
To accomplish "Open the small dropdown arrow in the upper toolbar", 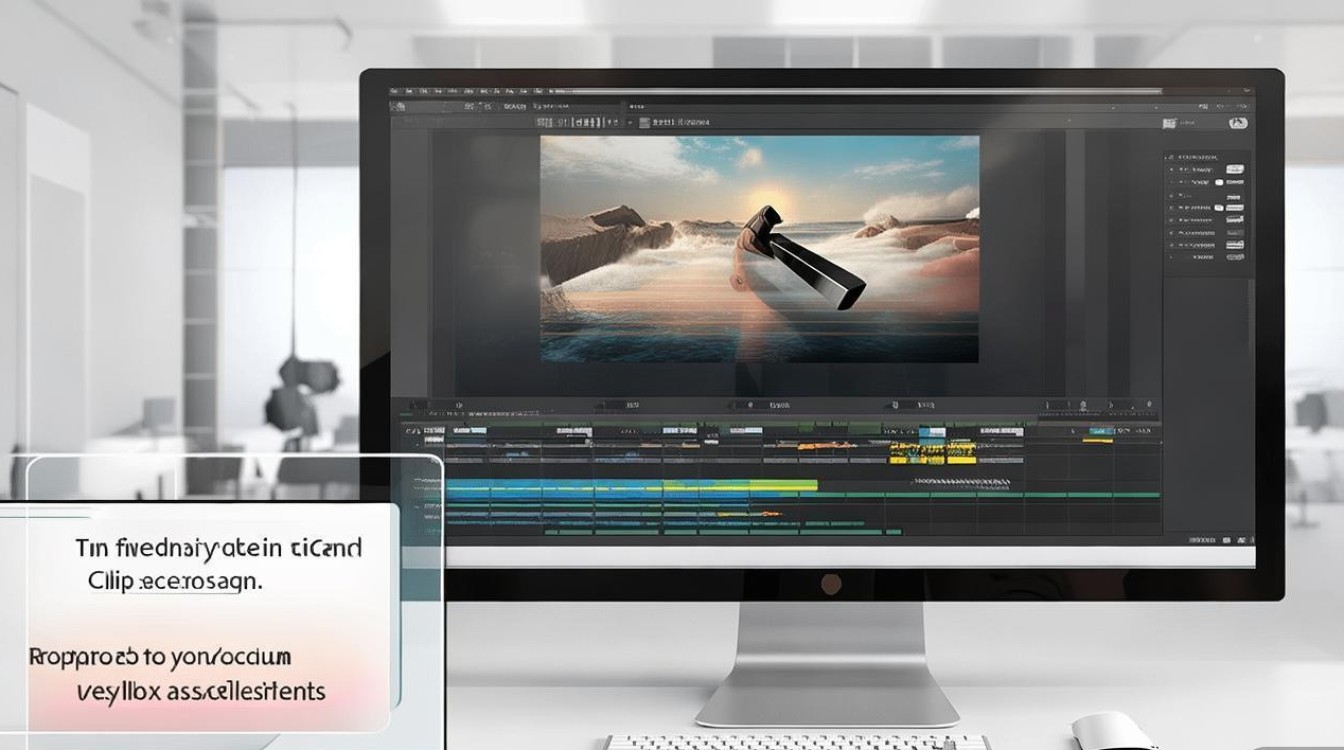I will point(630,122).
